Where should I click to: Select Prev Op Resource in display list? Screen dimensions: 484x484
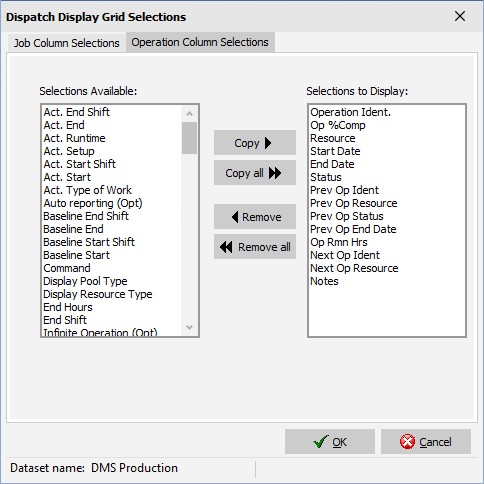(x=354, y=203)
